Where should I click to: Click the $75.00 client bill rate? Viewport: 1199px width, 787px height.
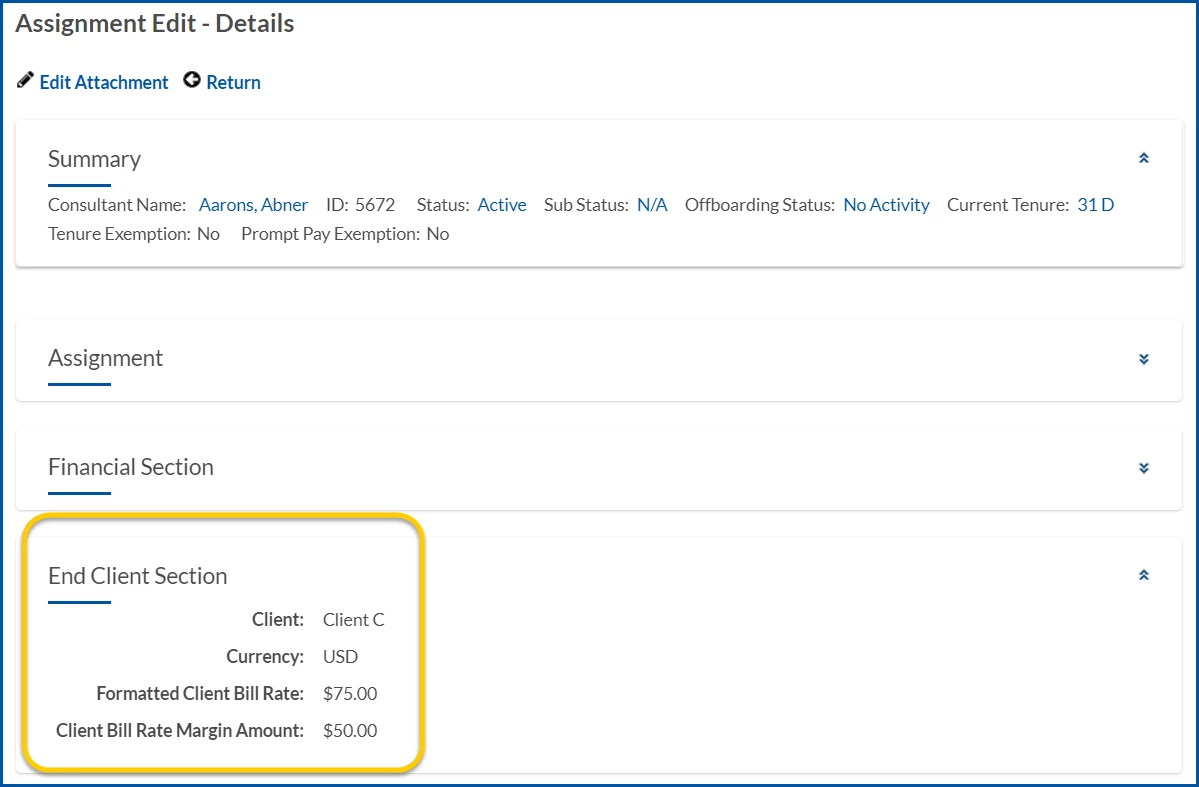[349, 694]
